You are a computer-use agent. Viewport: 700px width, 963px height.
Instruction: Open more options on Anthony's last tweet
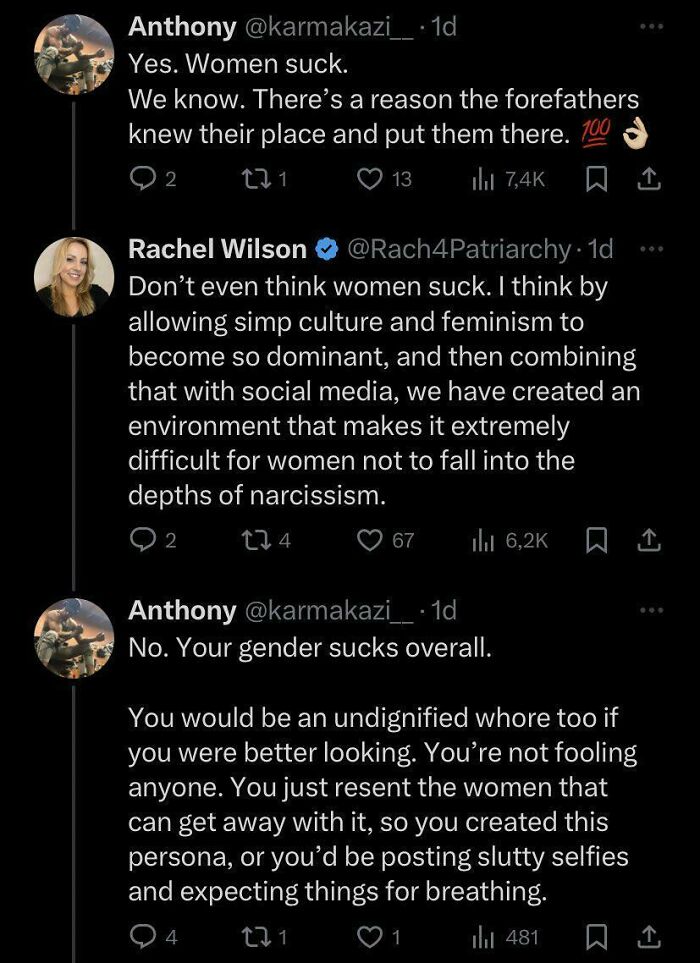pos(653,609)
